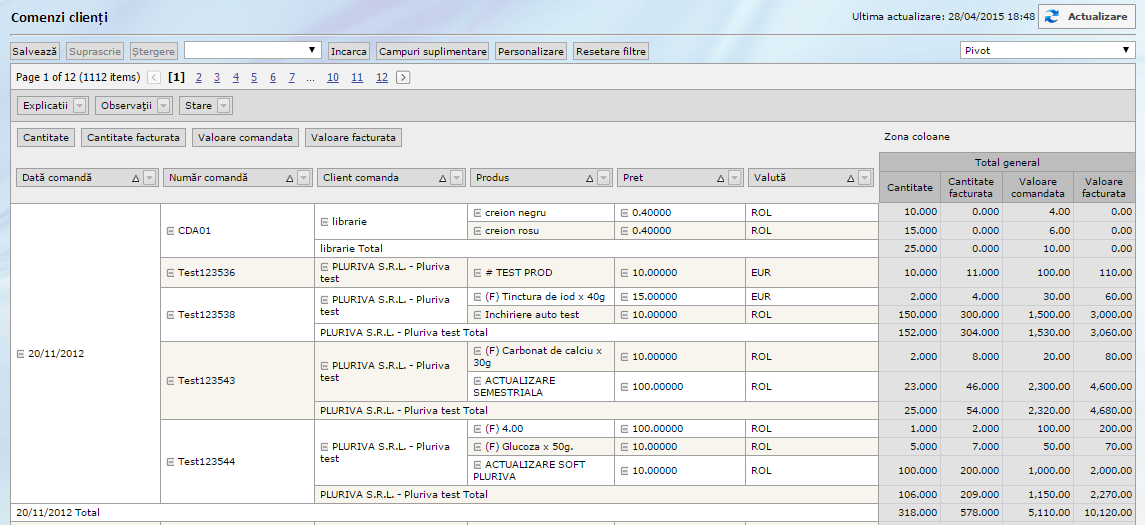The image size is (1145, 525).
Task: Open filter icon on Explicatii field
Action: click(x=80, y=106)
